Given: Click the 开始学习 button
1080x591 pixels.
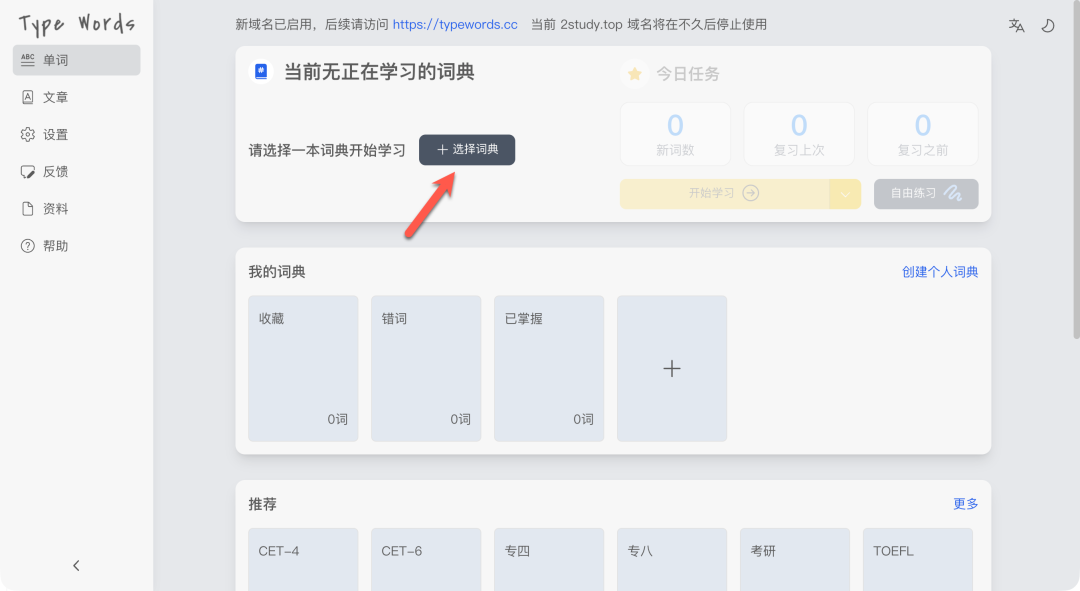Looking at the screenshot, I should click(x=725, y=194).
